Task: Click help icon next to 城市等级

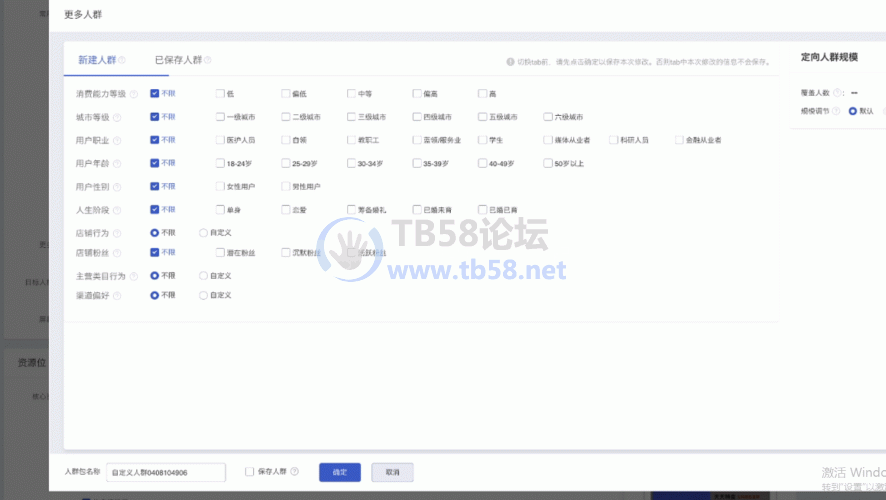Action: [117, 117]
